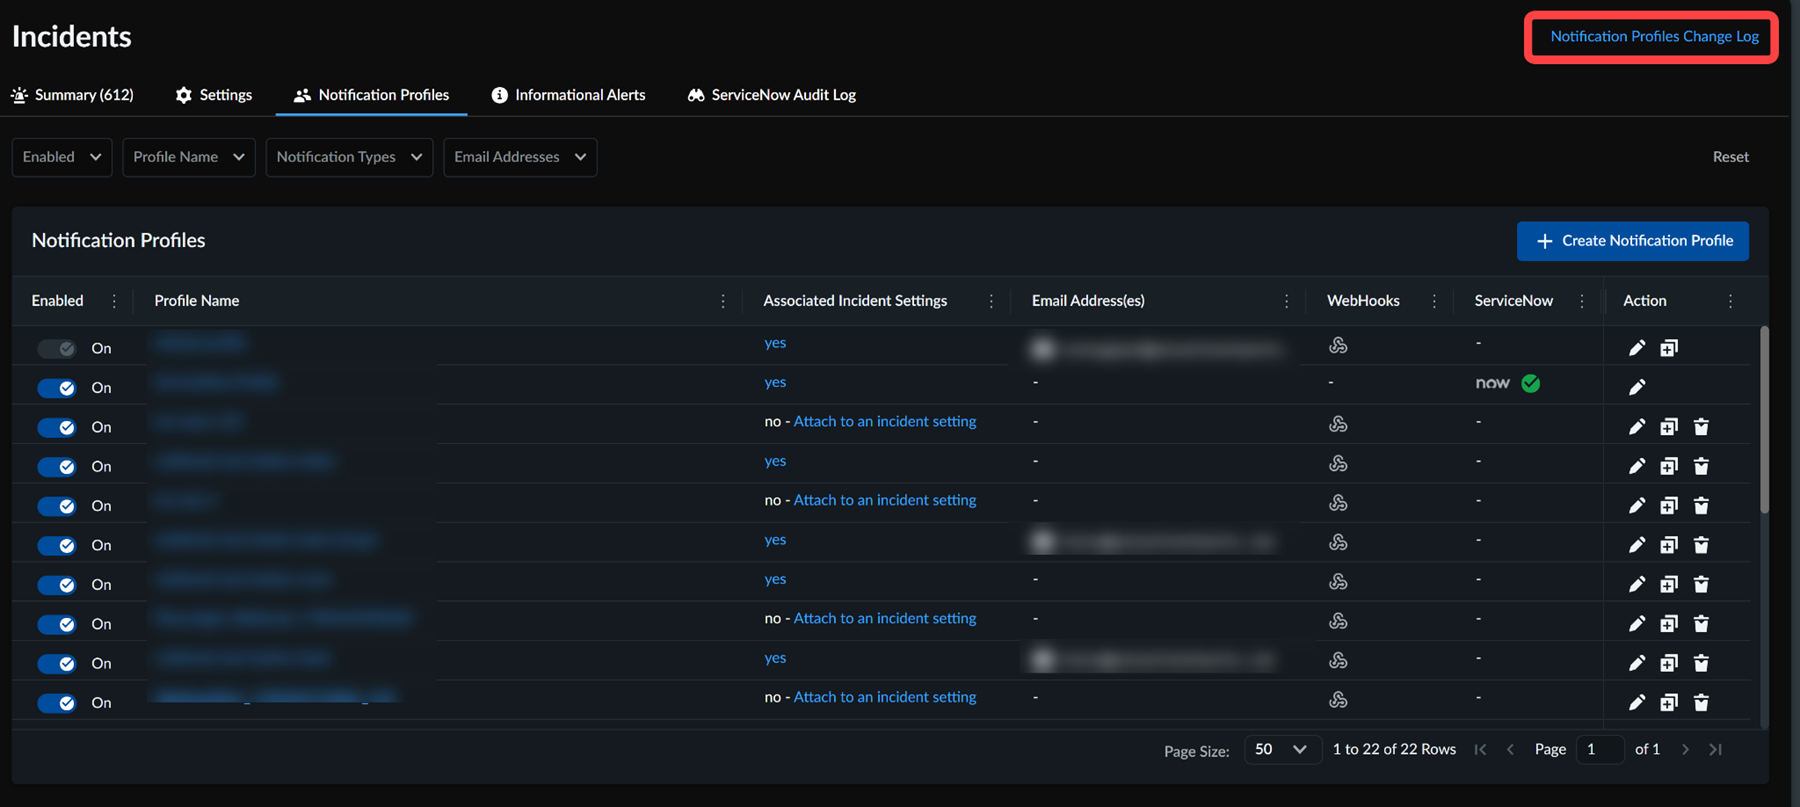The height and width of the screenshot is (807, 1800).
Task: Open the Action column menu
Action: click(1730, 301)
